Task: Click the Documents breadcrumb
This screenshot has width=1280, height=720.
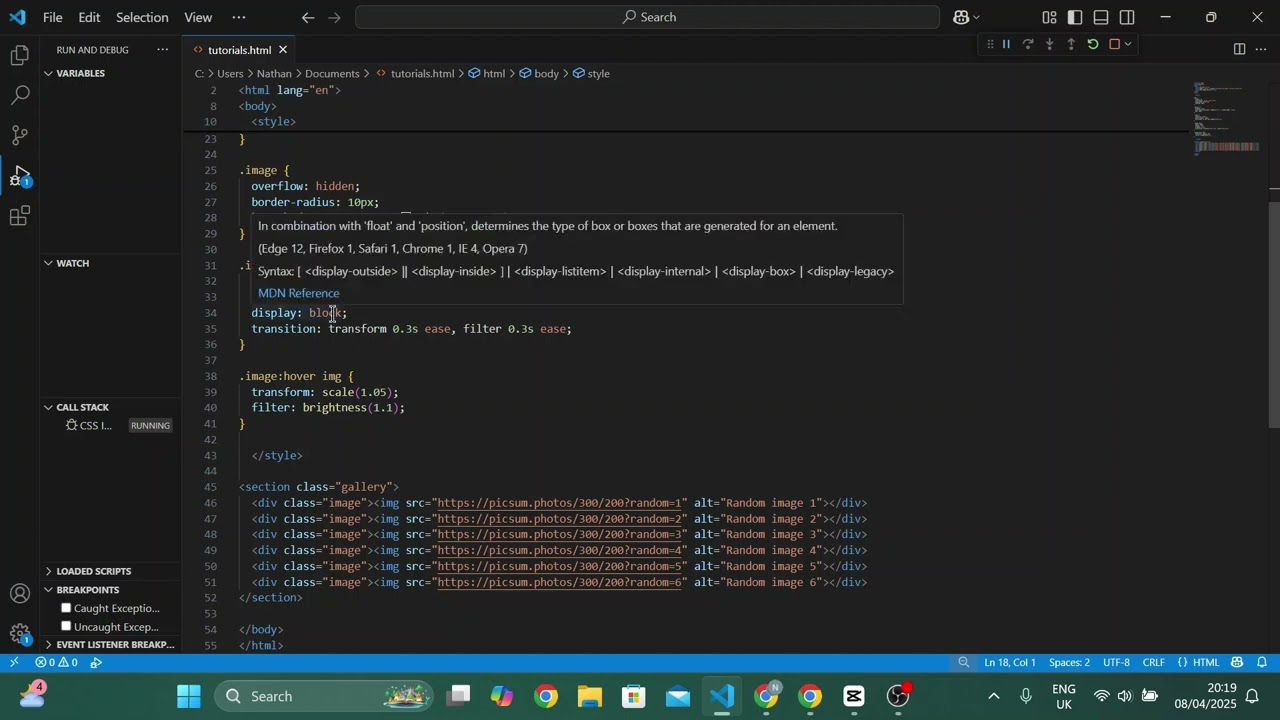Action: 332,73
